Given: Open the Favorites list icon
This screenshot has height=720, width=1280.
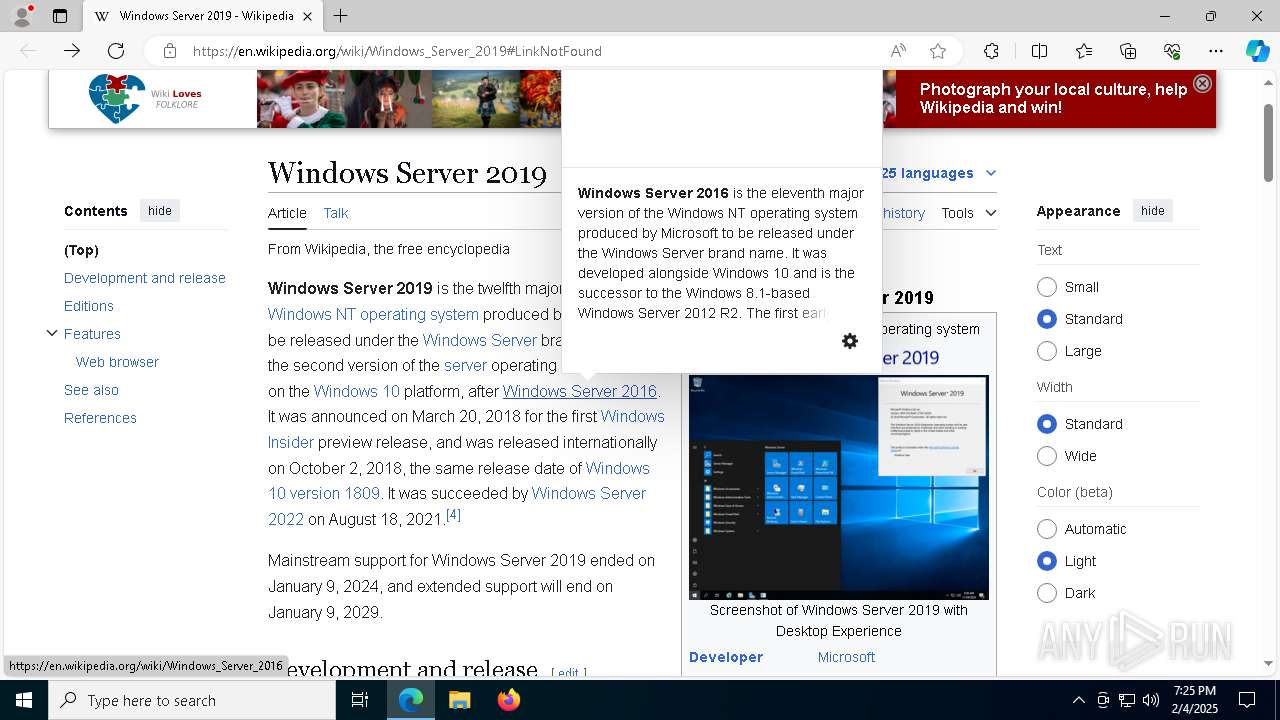Looking at the screenshot, I should 1084,51.
